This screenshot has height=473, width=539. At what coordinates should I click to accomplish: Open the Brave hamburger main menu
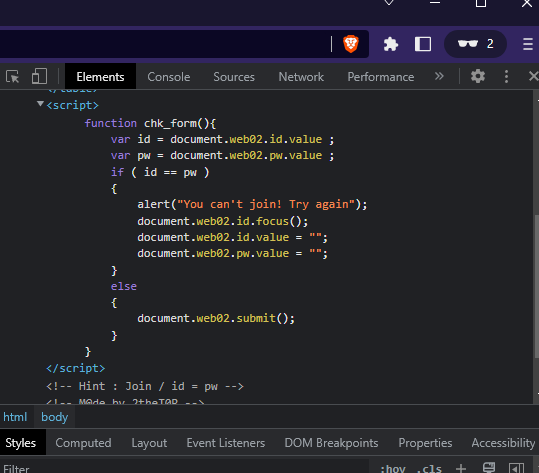[x=528, y=44]
